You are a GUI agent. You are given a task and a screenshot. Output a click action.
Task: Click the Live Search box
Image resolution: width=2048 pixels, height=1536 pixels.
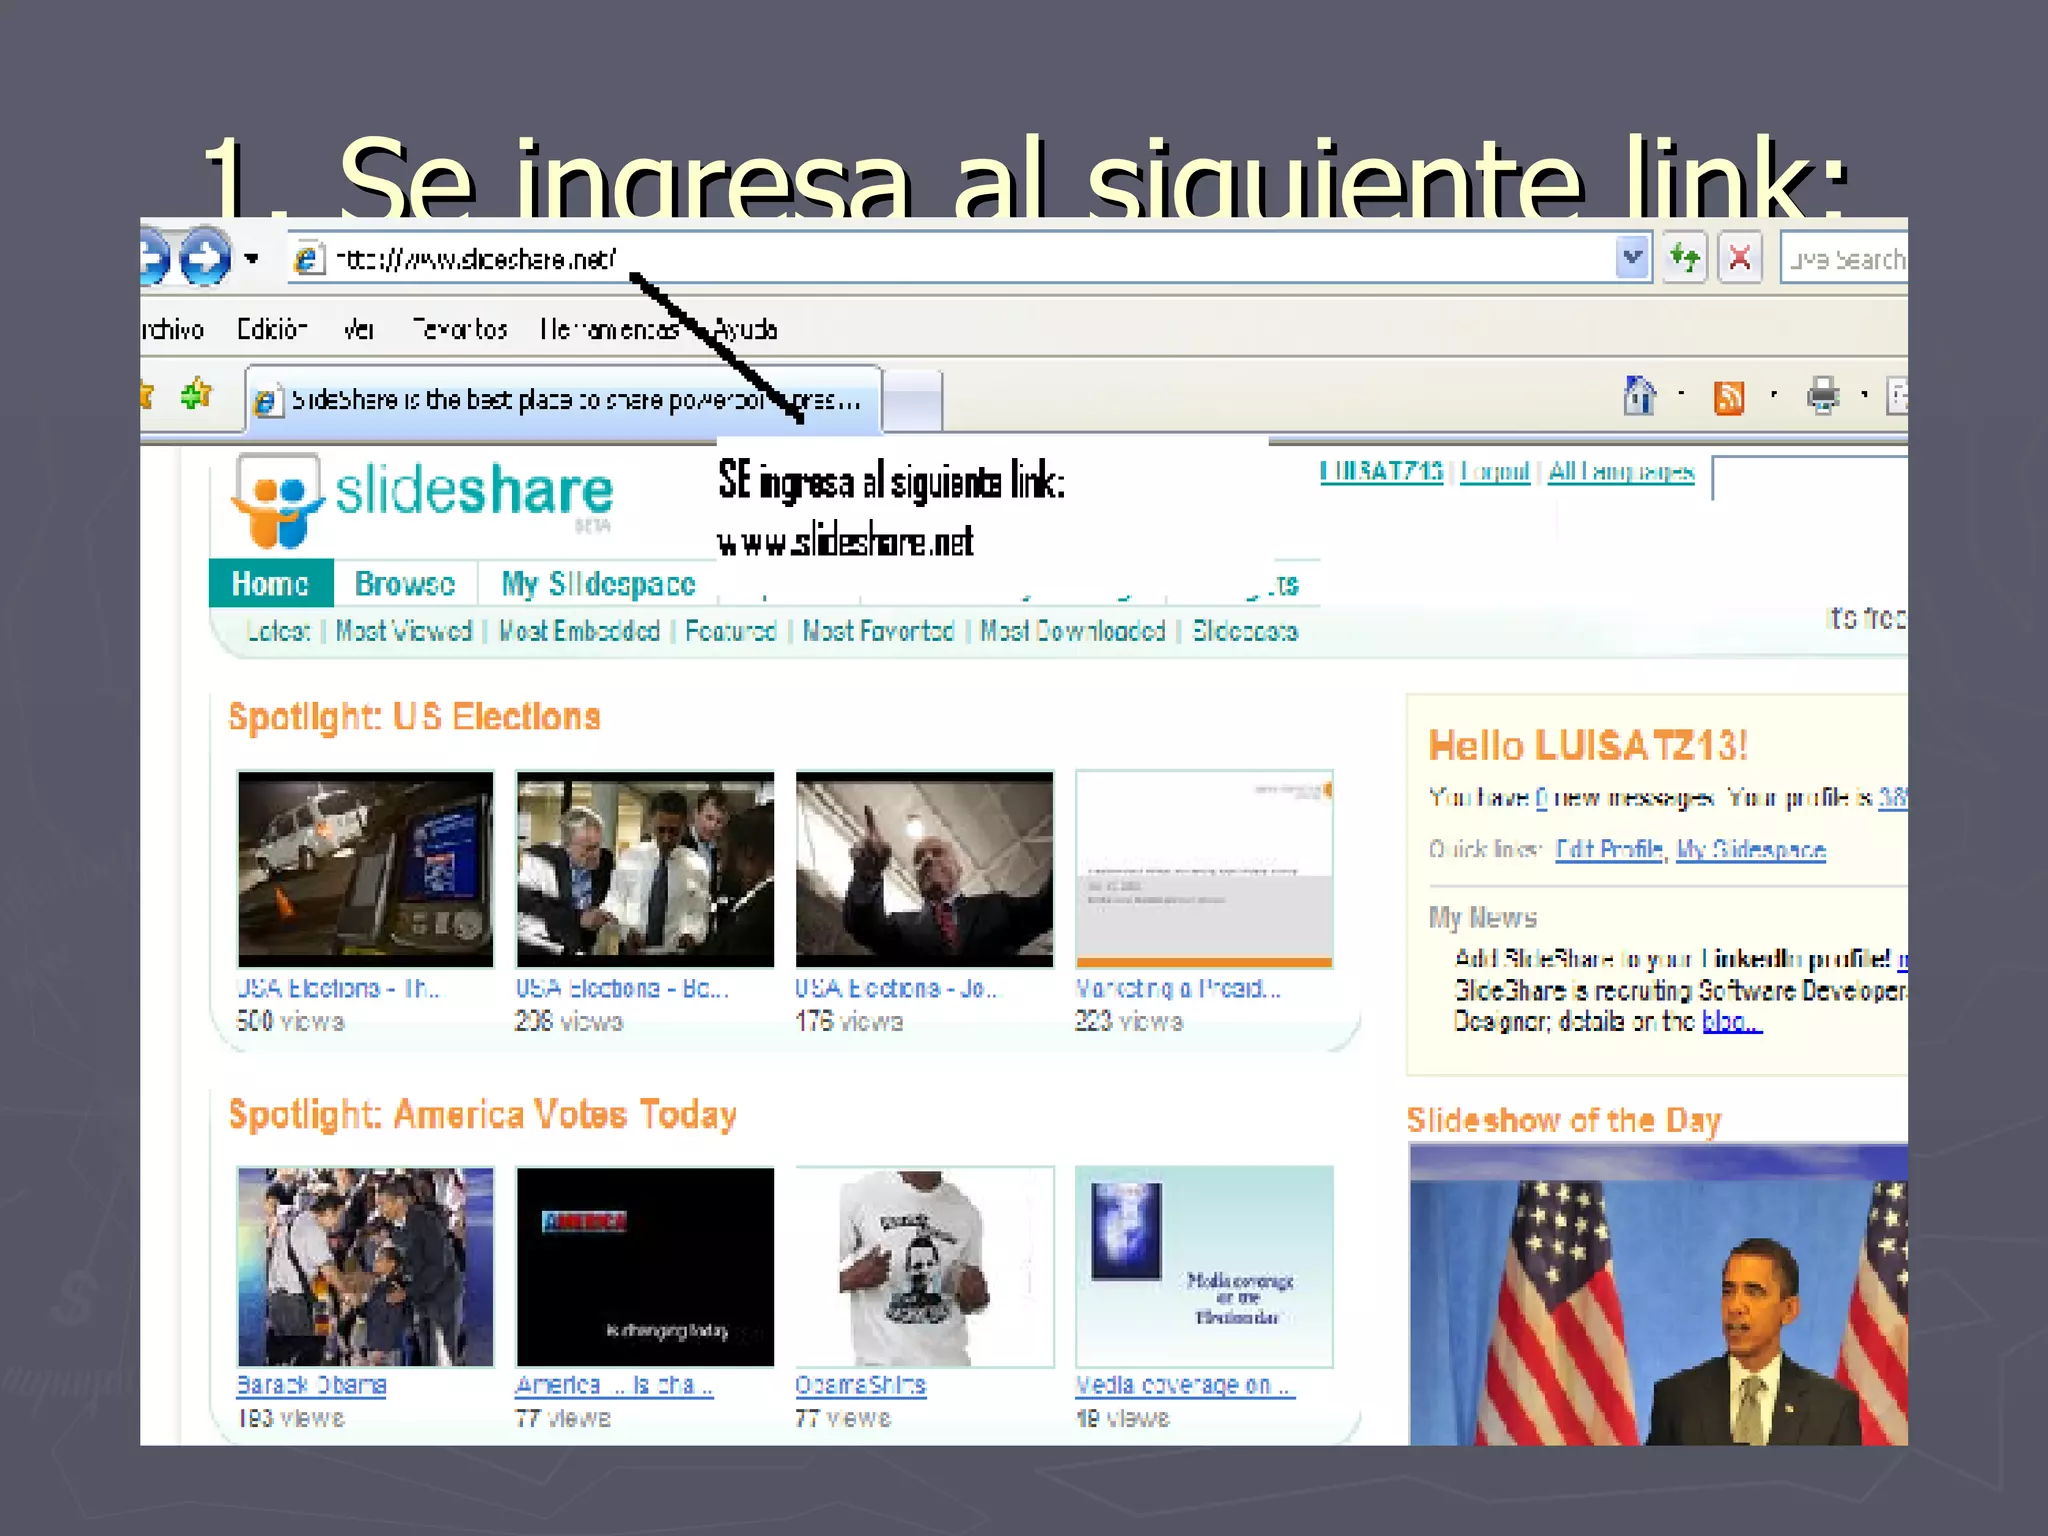1844,259
